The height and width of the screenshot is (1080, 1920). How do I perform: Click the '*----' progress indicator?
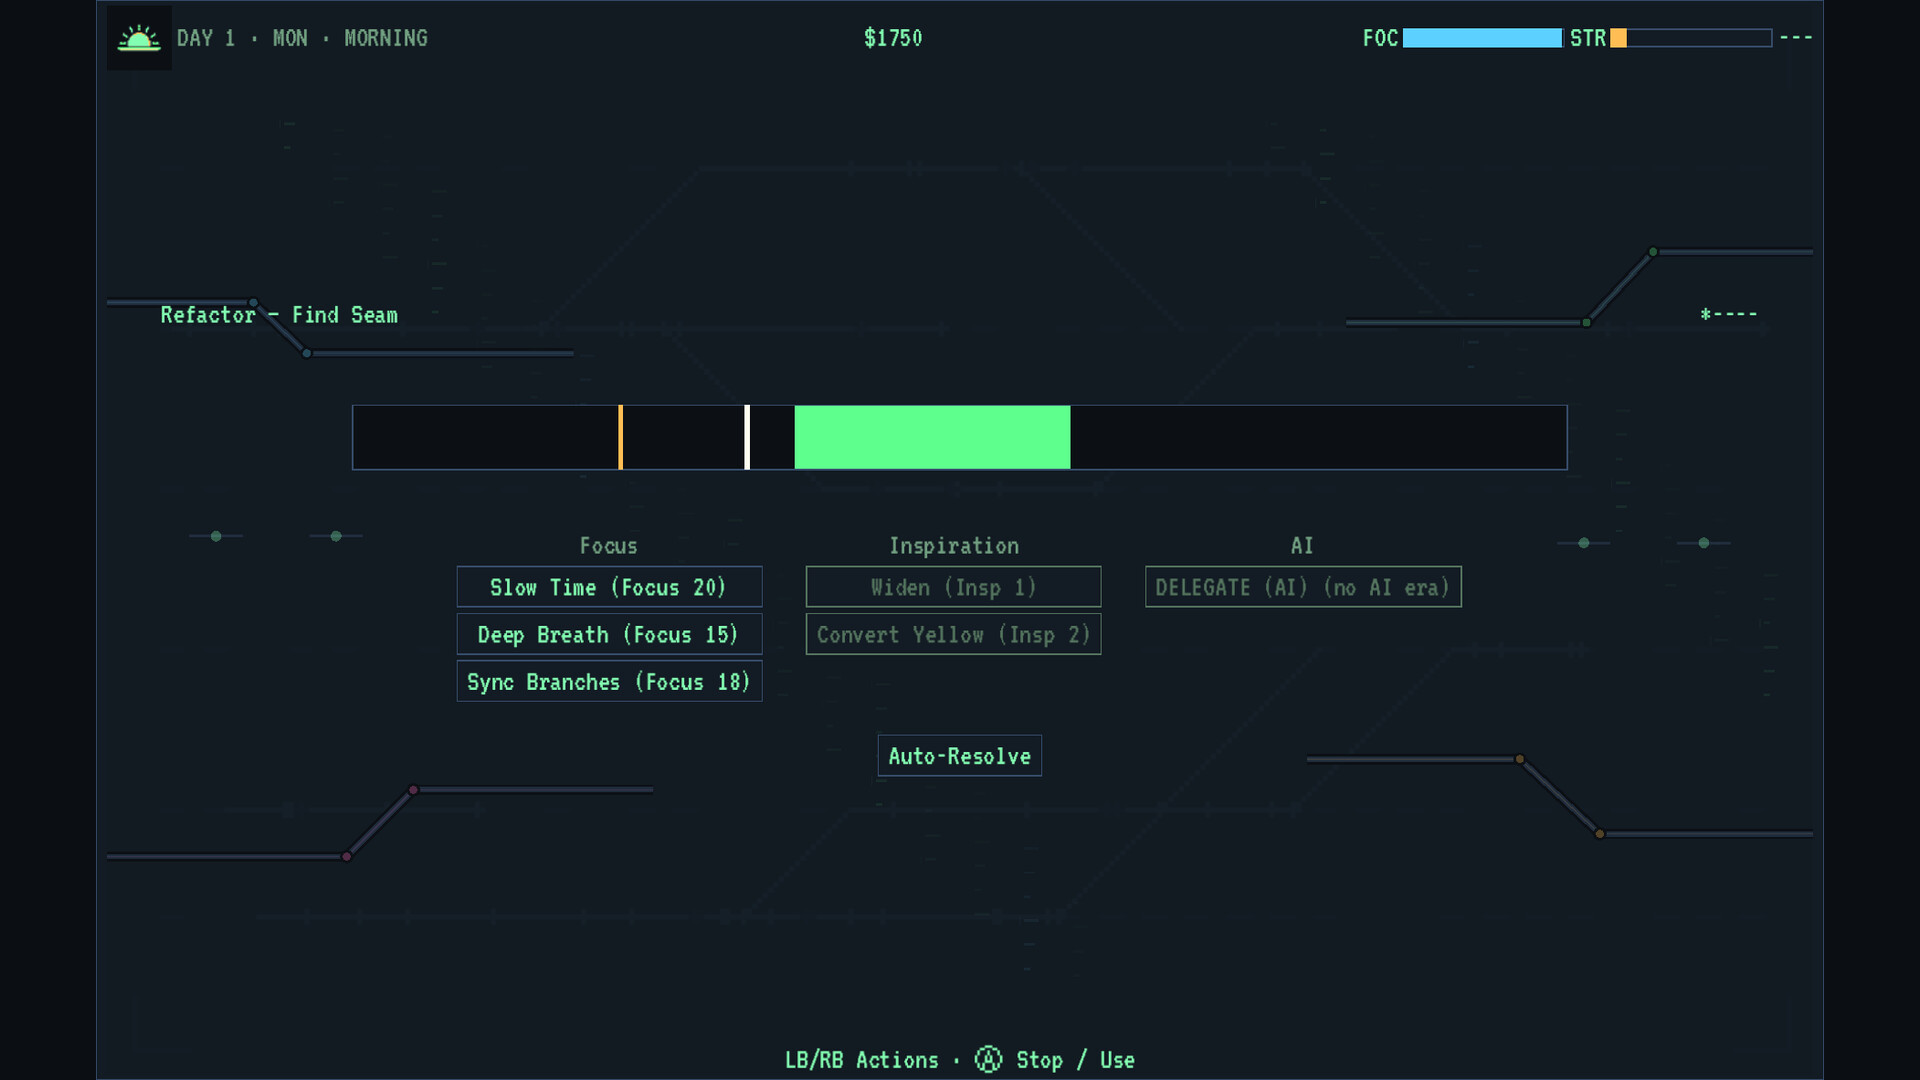(1729, 314)
